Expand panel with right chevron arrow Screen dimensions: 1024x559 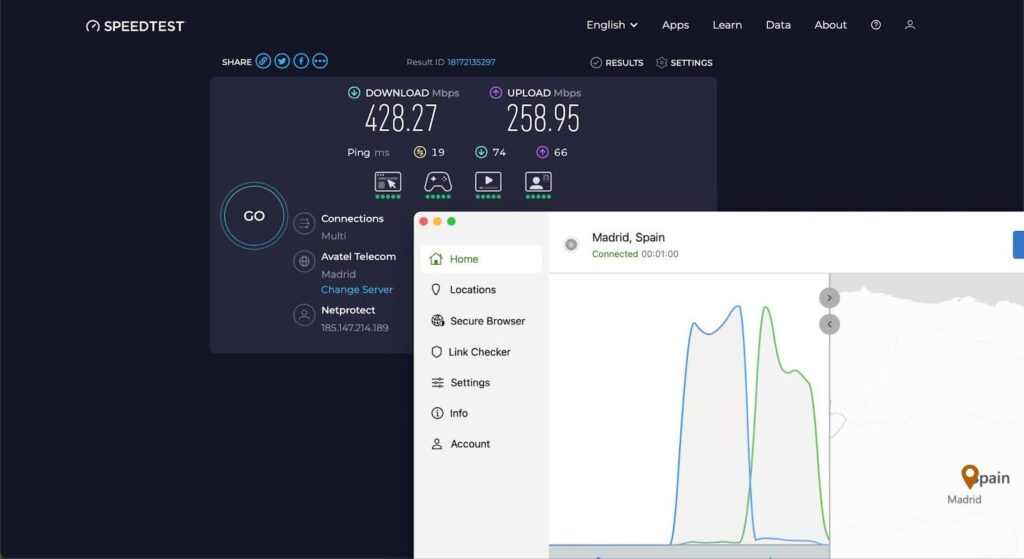coord(829,298)
